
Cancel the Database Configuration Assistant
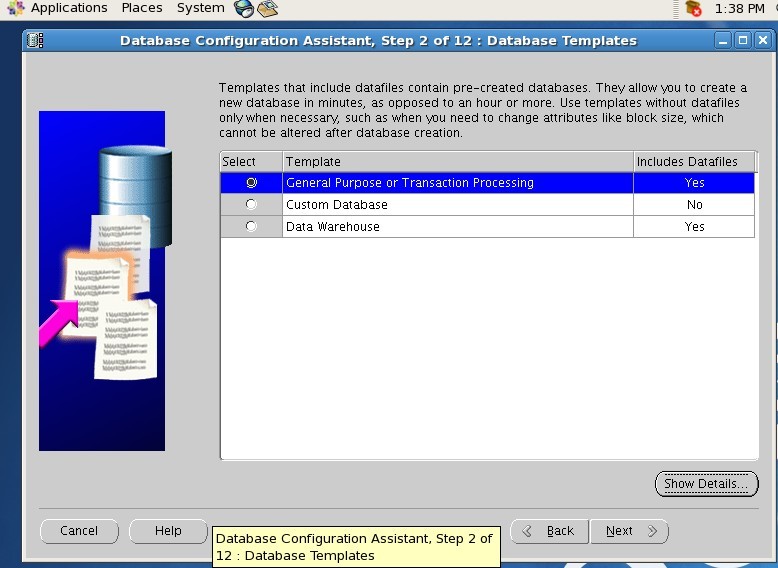point(79,531)
